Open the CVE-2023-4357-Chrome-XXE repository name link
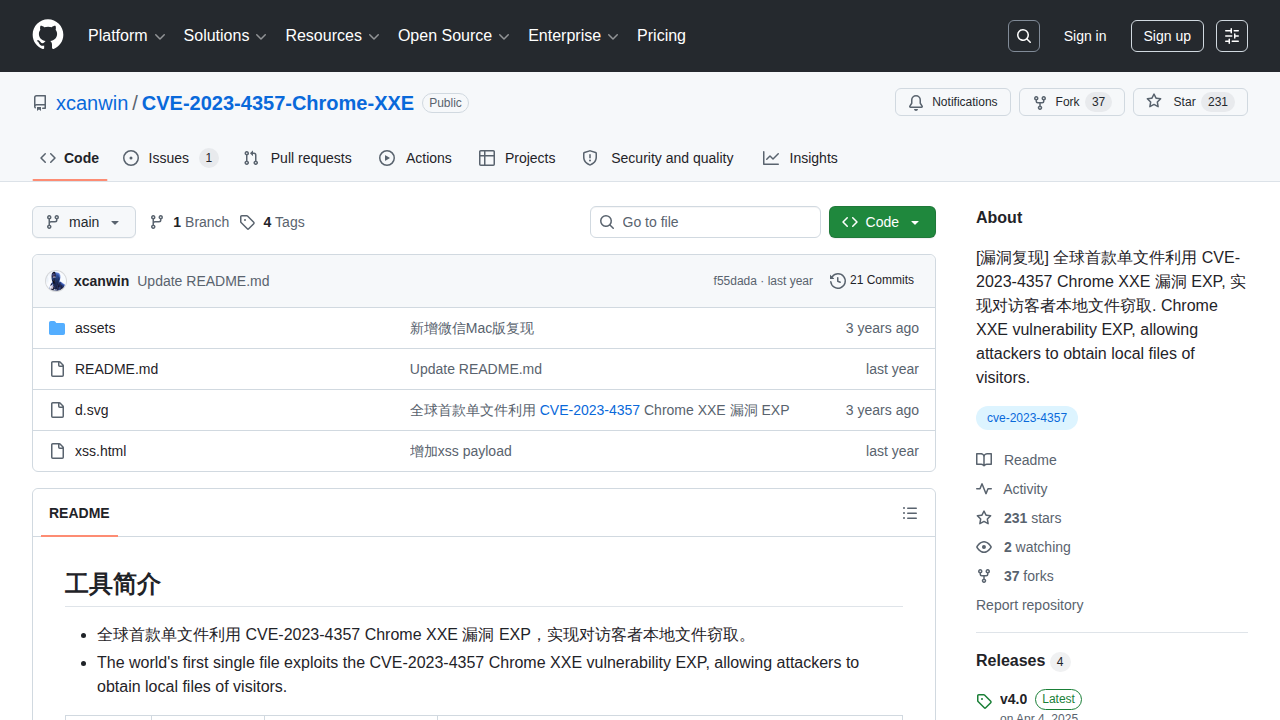Image resolution: width=1280 pixels, height=720 pixels. coord(278,103)
